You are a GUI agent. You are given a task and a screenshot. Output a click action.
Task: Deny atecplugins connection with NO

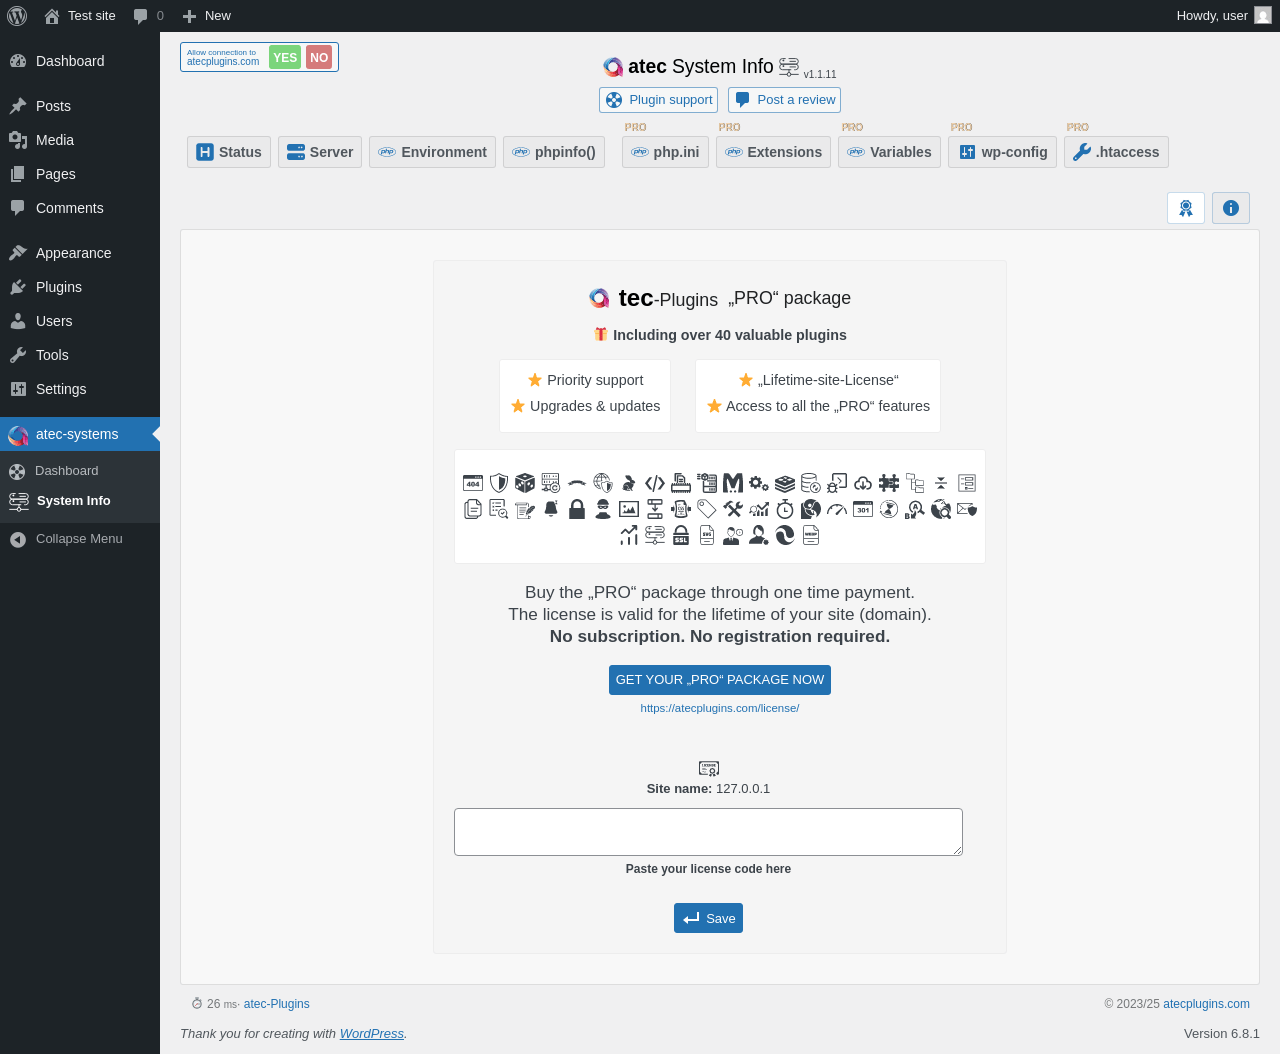(x=319, y=58)
